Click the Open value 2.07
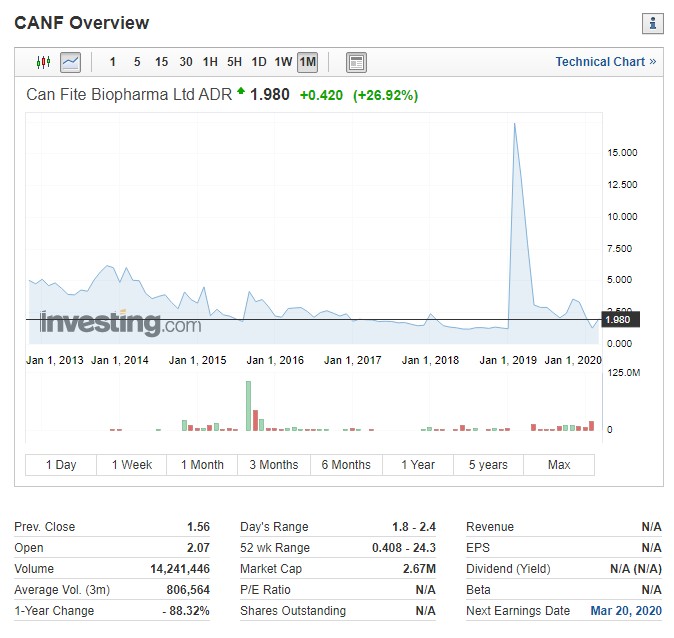Image resolution: width=674 pixels, height=638 pixels. click(x=198, y=548)
